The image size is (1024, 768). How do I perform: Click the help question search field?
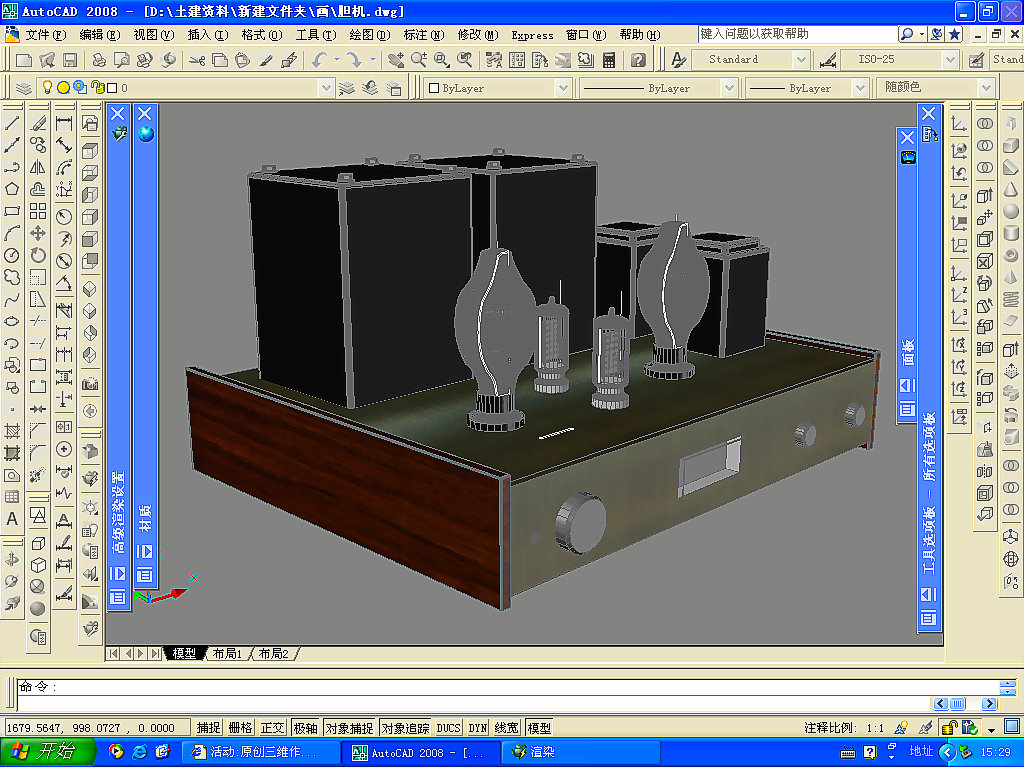797,34
